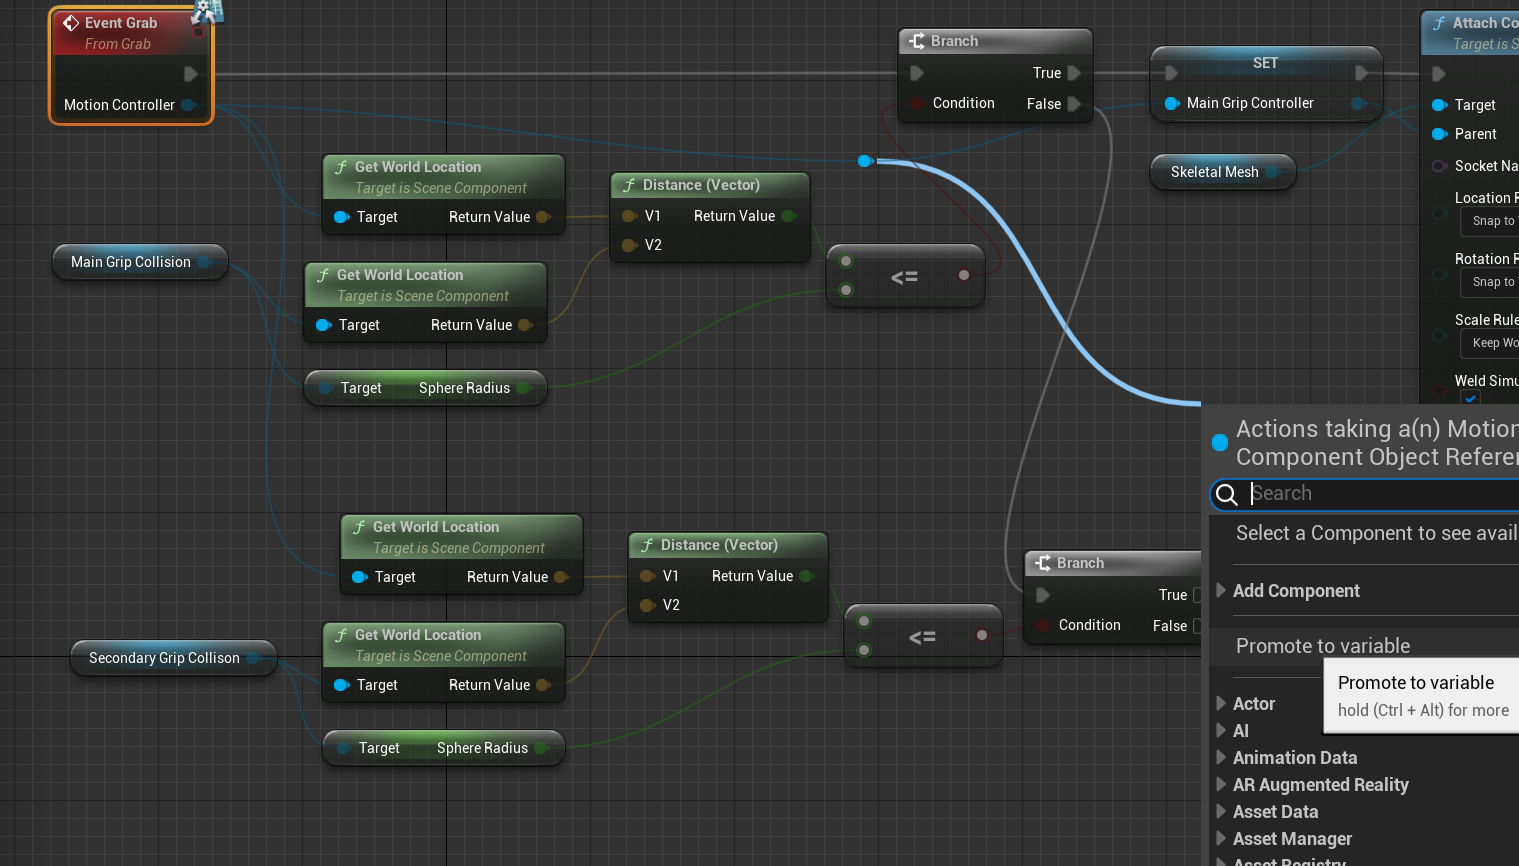Image resolution: width=1519 pixels, height=866 pixels.
Task: Click the diamond event icon beside Event Grab title
Action: (x=71, y=23)
